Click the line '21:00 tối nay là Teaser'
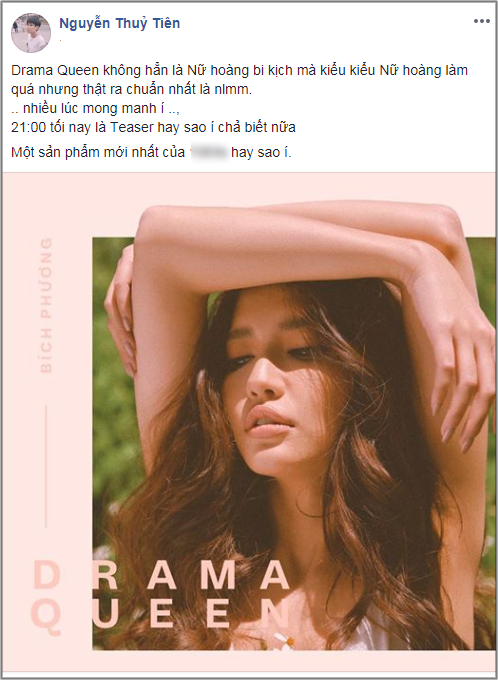Viewport: 498px width, 680px height. pyautogui.click(x=153, y=128)
